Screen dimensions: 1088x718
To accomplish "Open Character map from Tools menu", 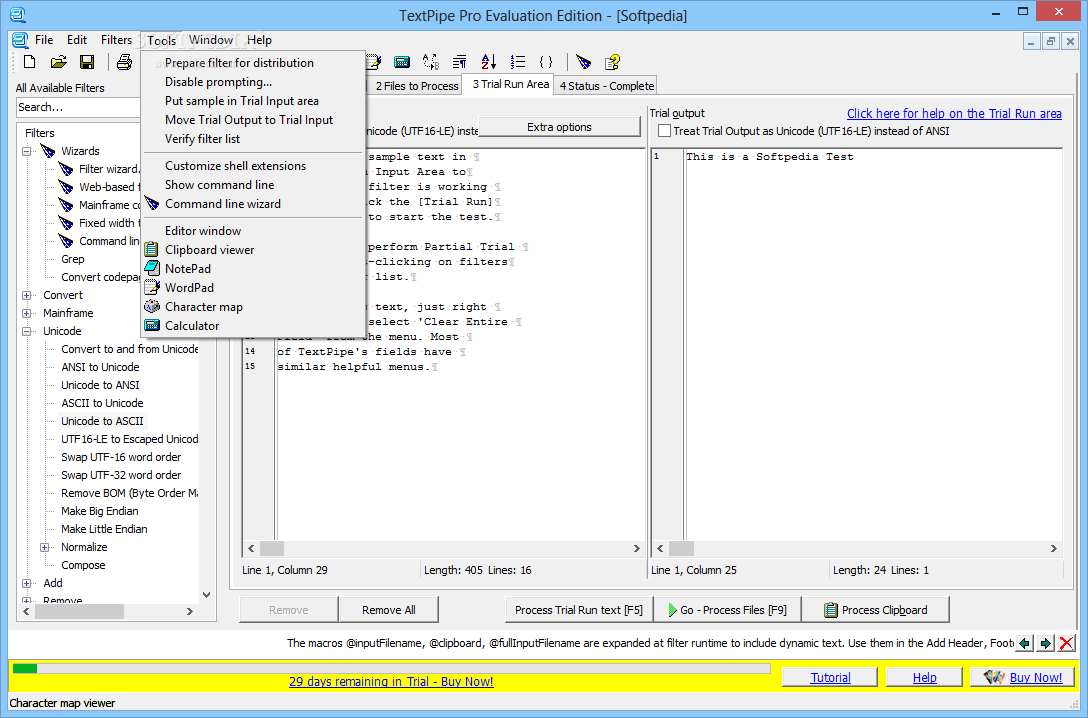I will coord(203,307).
